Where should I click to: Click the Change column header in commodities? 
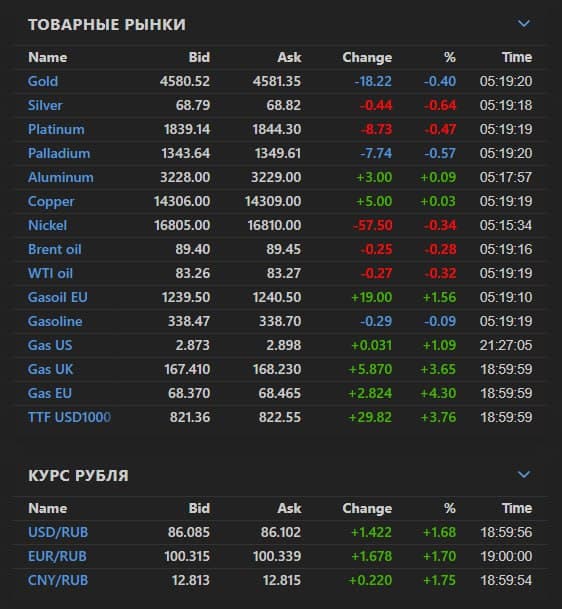[x=367, y=57]
